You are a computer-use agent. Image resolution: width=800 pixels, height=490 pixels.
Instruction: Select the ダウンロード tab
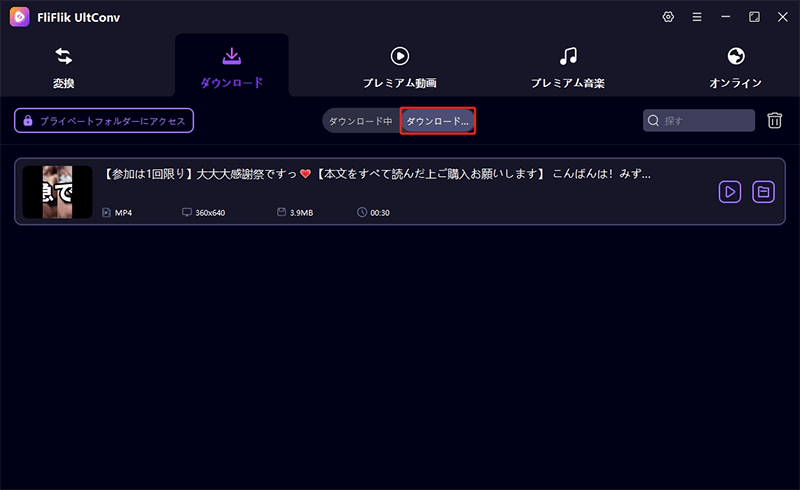pos(231,66)
